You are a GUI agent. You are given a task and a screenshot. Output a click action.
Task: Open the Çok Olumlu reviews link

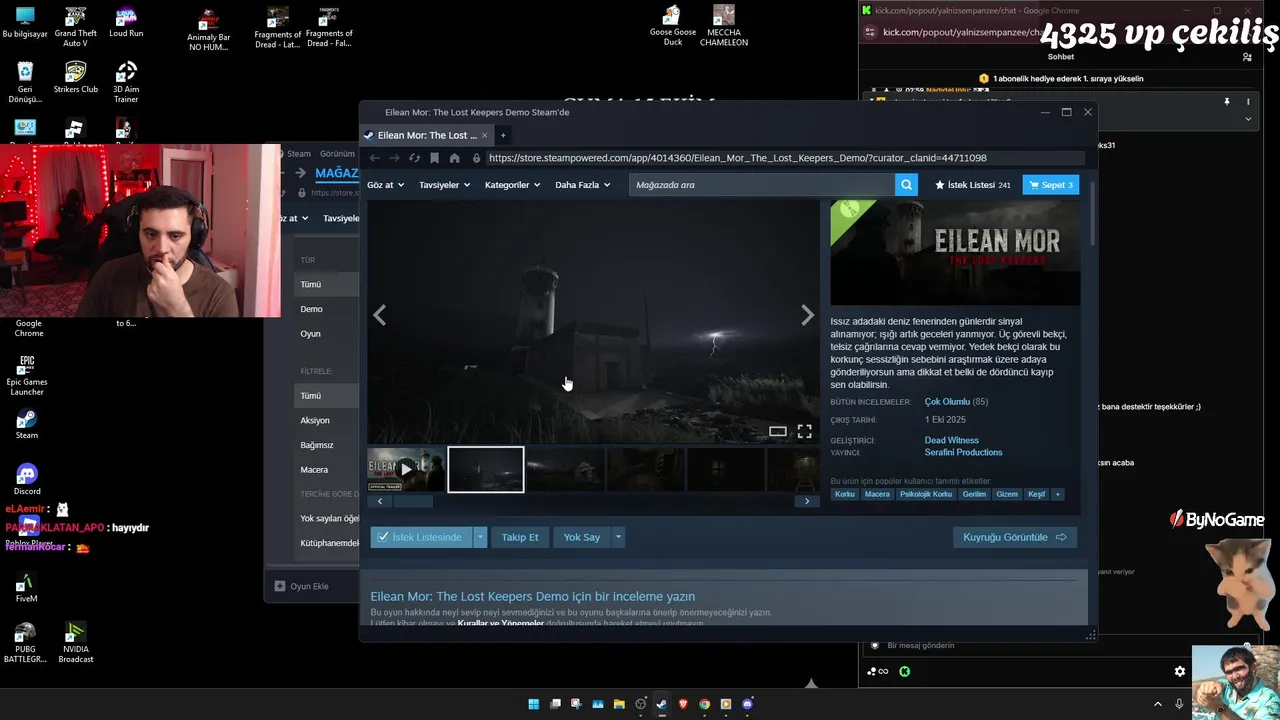tap(947, 402)
